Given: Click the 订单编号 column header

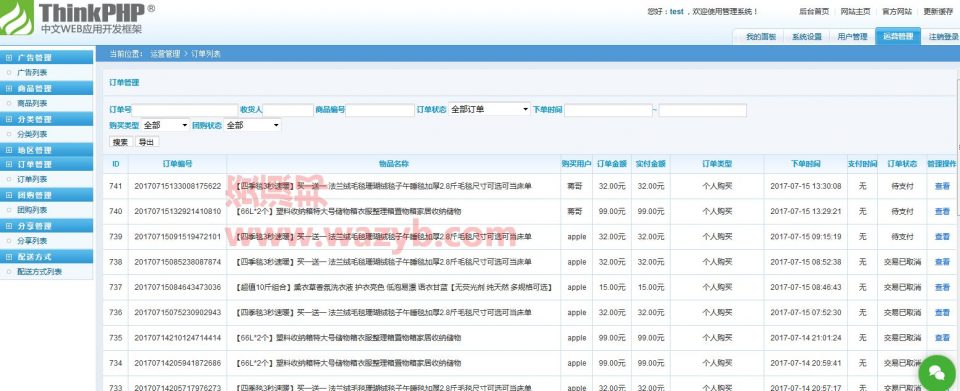Looking at the screenshot, I should pyautogui.click(x=178, y=164).
